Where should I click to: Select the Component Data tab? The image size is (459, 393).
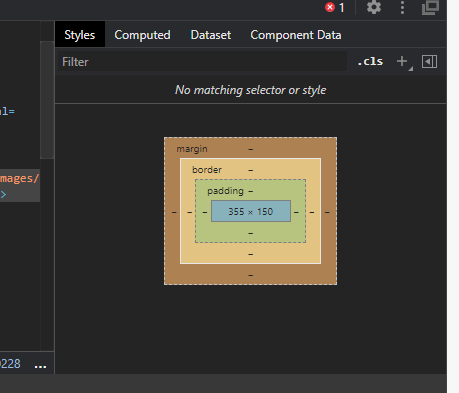(x=296, y=35)
